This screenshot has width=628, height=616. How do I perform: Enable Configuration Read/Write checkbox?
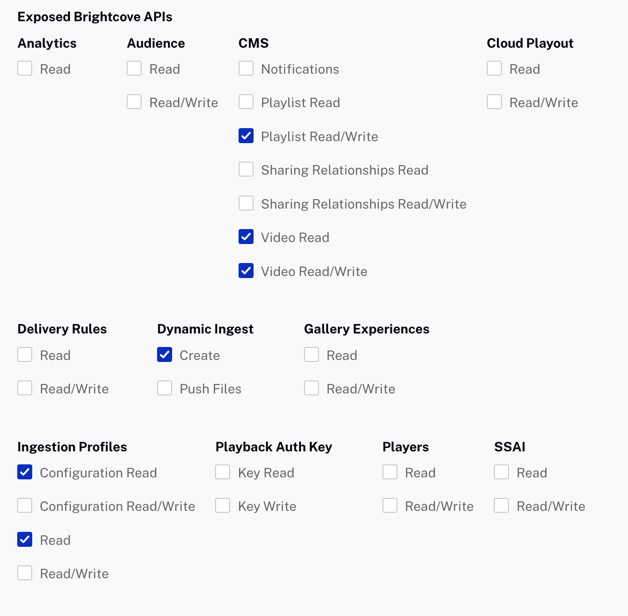pyautogui.click(x=25, y=505)
